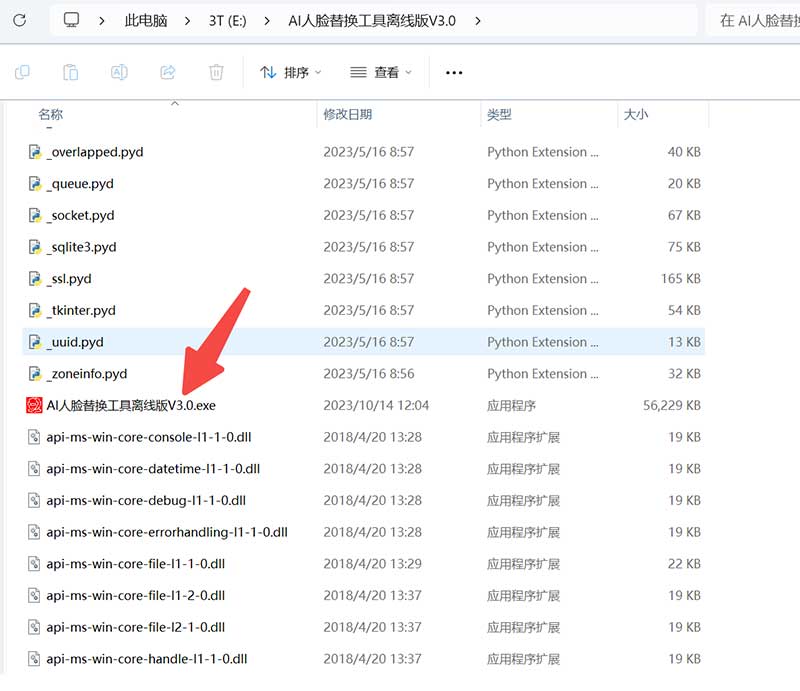Sort by the 大小 column header
This screenshot has width=800, height=691.
tap(635, 115)
